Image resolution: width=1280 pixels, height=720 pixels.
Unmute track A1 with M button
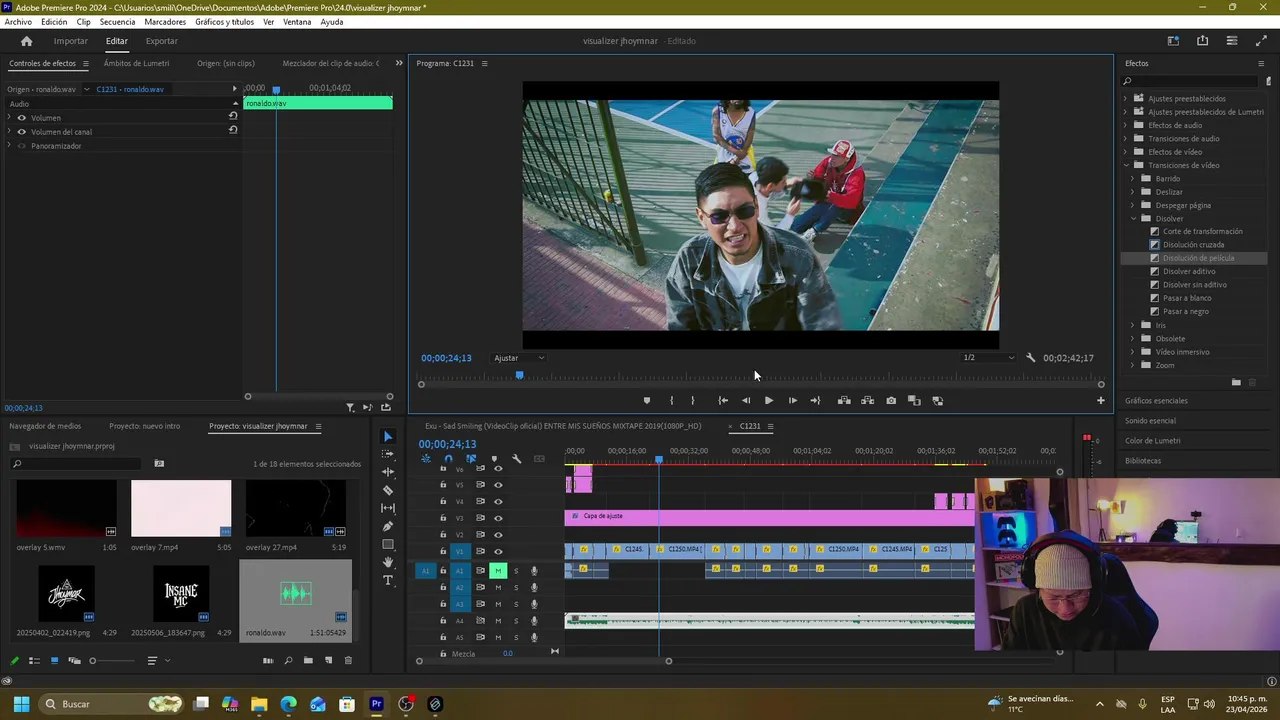tap(497, 571)
